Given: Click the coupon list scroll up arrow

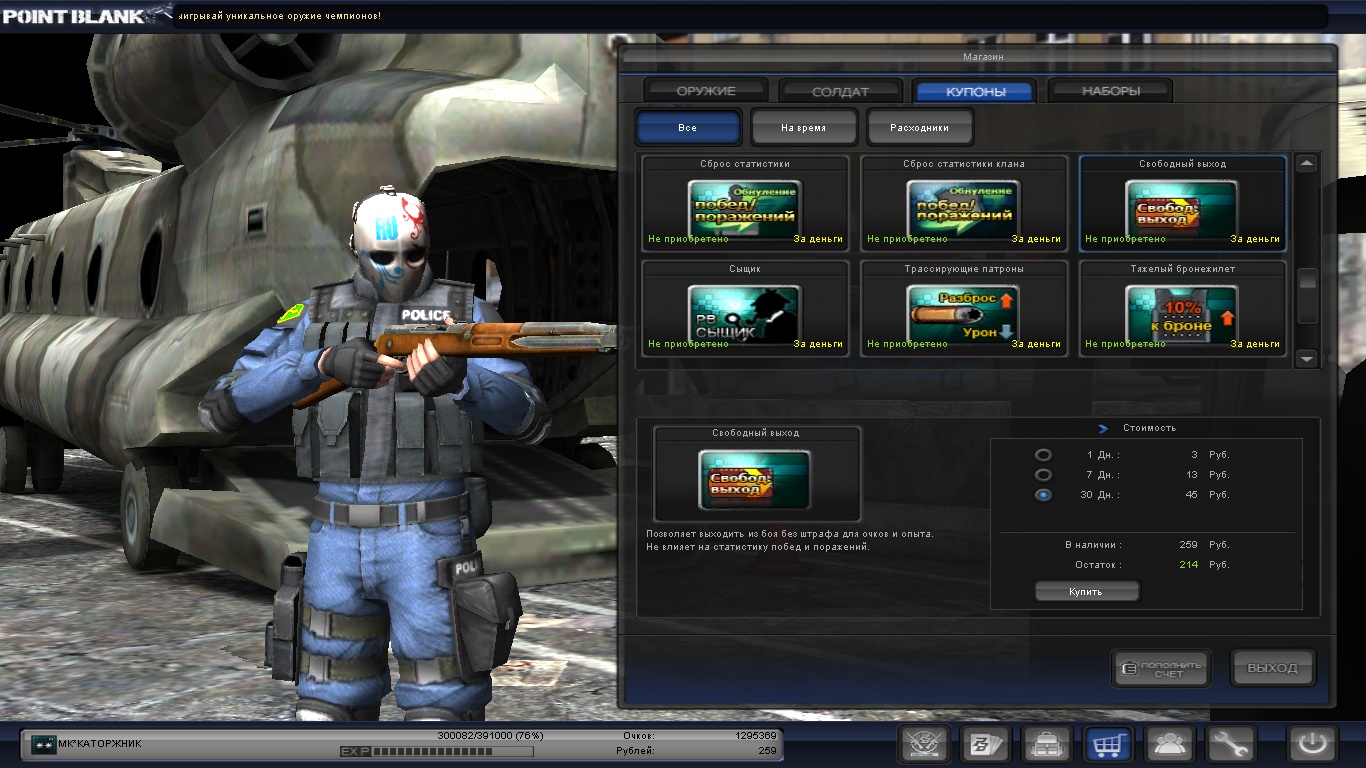Looking at the screenshot, I should 1307,163.
